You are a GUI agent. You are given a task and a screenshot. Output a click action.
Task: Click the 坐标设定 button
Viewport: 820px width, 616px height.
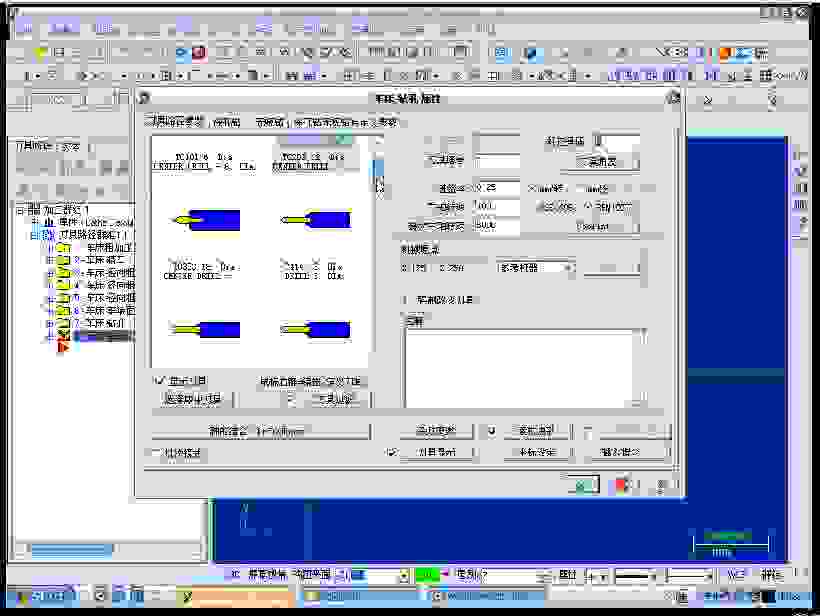(x=538, y=452)
